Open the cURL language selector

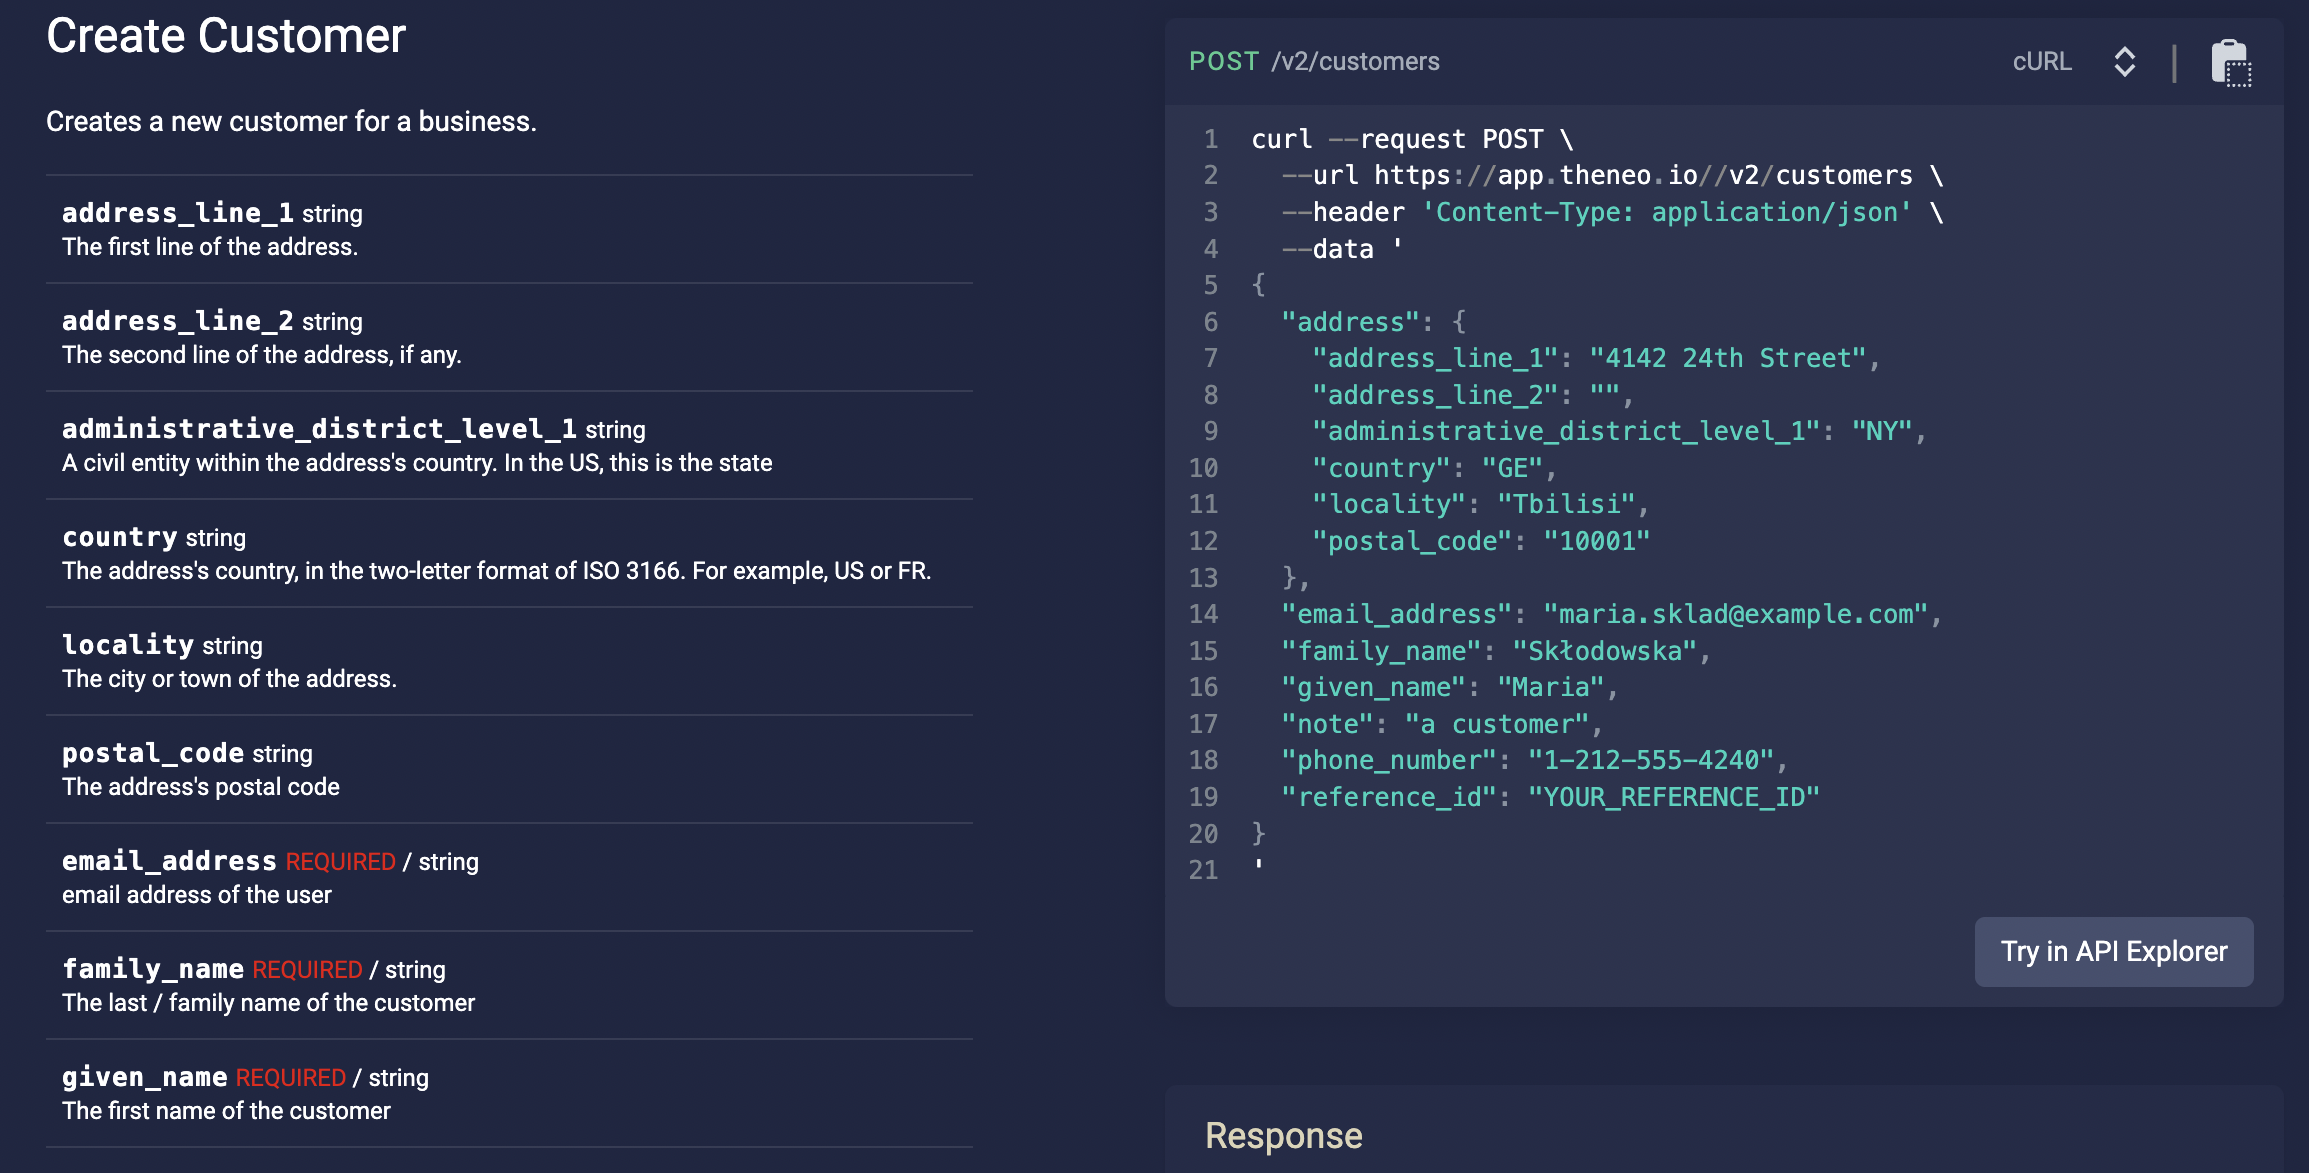(x=2042, y=62)
